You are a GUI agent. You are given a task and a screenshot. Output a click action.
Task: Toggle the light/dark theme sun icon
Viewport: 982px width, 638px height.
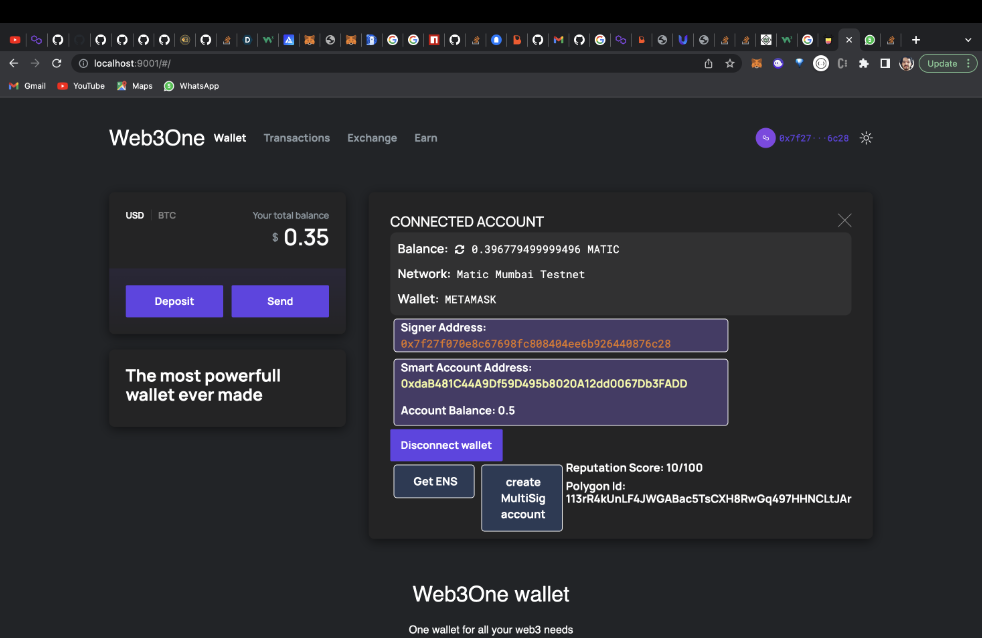pos(866,138)
